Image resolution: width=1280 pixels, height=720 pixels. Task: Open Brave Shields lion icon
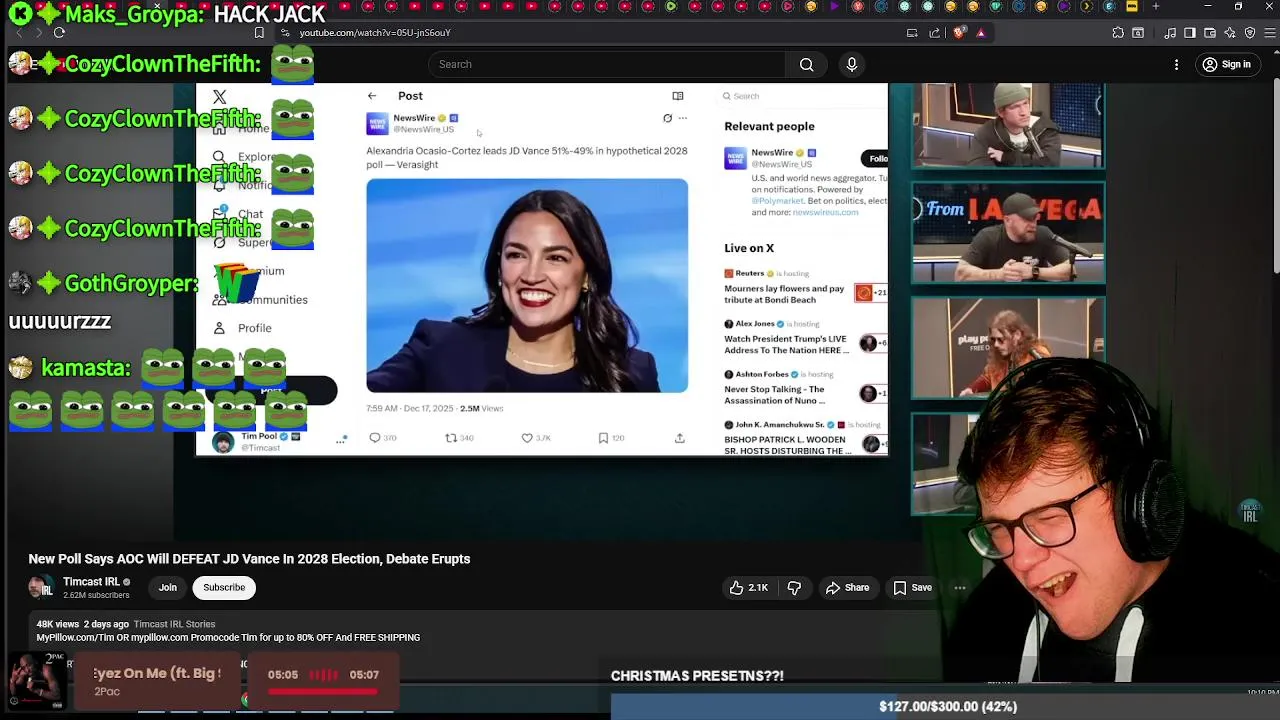coord(959,33)
